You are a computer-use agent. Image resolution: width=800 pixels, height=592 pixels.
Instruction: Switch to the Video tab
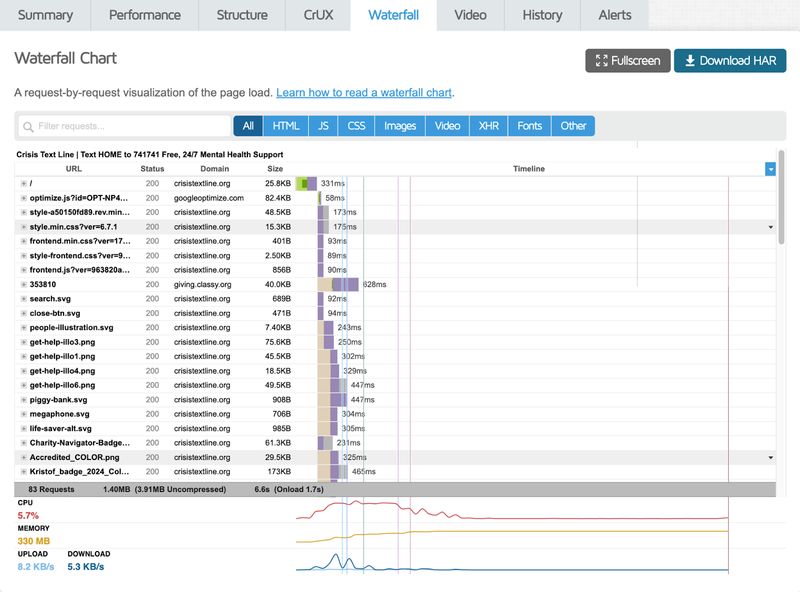point(470,16)
